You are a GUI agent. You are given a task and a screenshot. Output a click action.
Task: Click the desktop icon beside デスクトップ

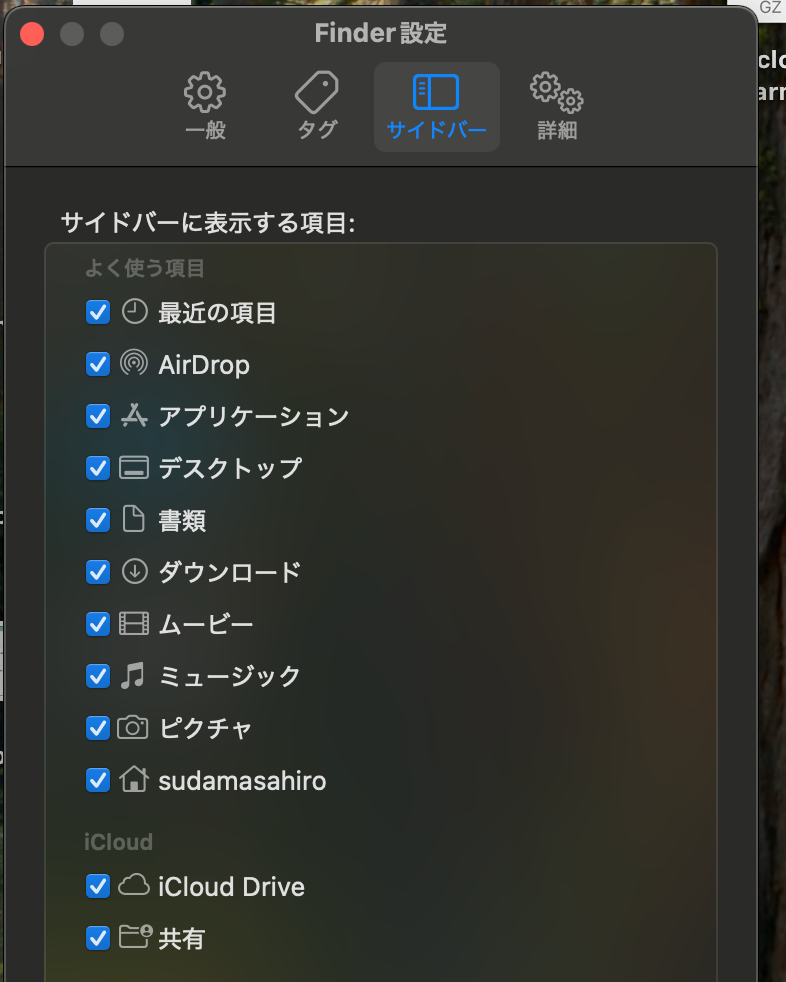coord(134,468)
